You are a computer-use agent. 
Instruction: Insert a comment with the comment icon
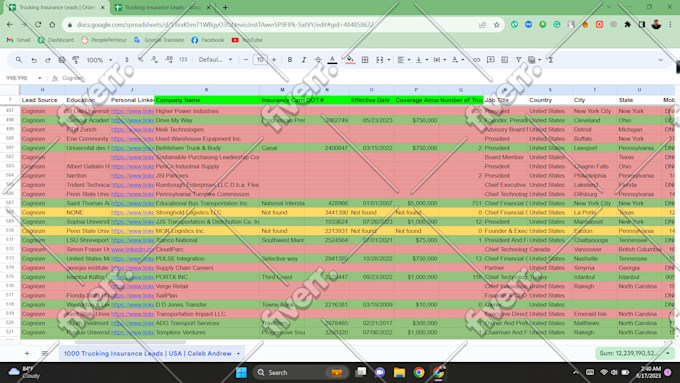pos(490,60)
